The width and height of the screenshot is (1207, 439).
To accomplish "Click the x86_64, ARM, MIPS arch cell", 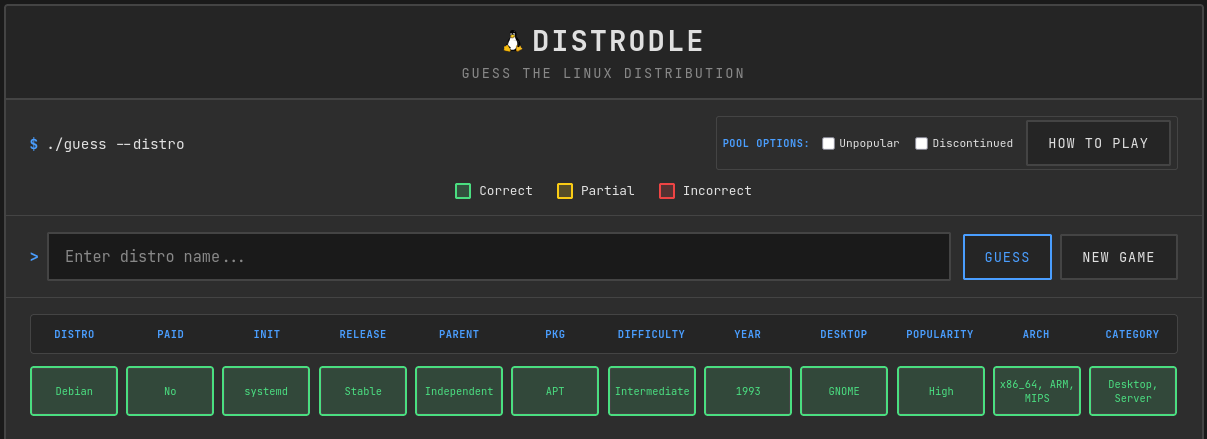I will coord(1036,391).
